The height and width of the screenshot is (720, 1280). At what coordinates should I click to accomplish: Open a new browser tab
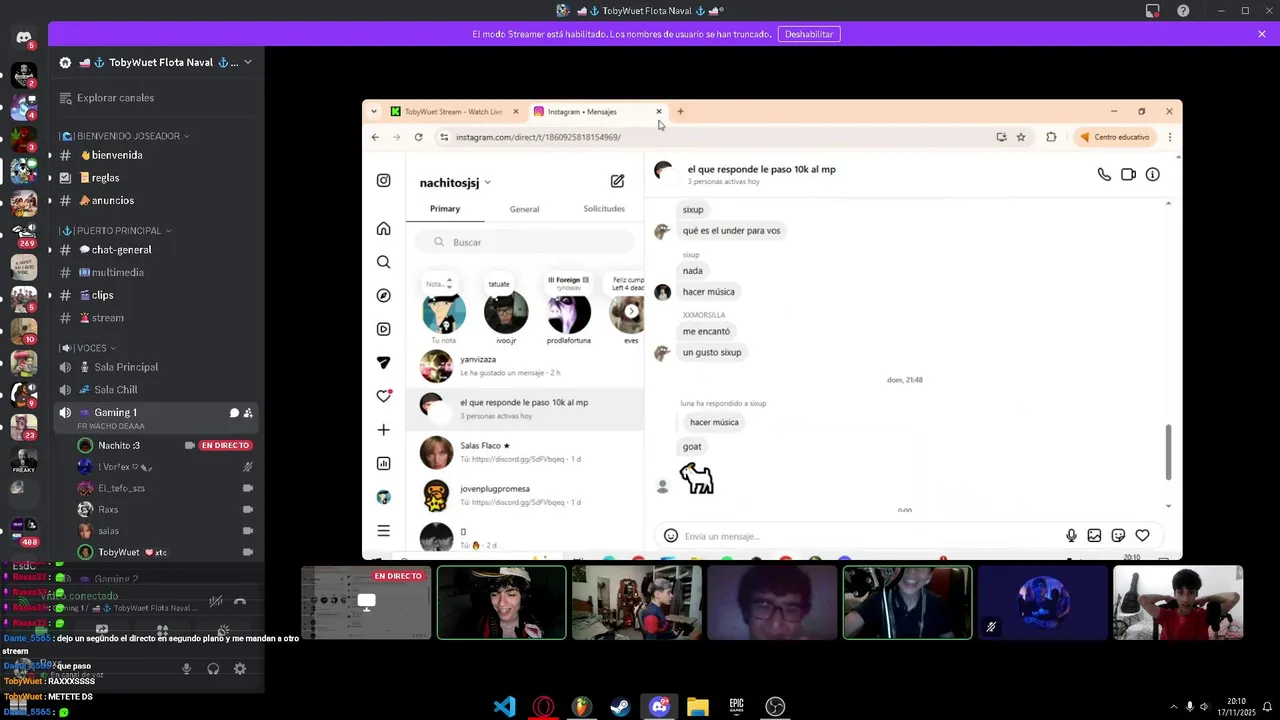(680, 111)
